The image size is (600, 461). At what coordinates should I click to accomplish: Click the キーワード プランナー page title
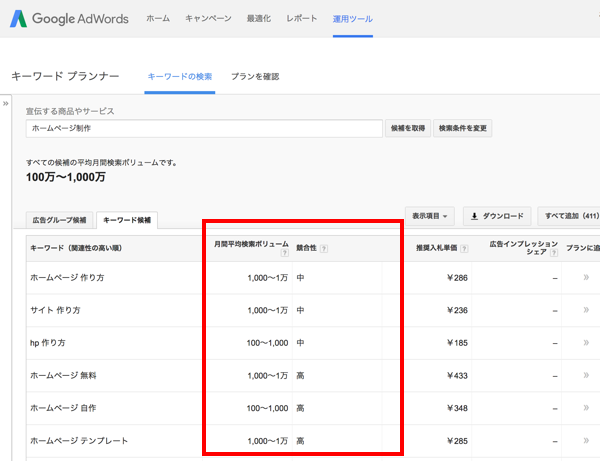tap(65, 76)
